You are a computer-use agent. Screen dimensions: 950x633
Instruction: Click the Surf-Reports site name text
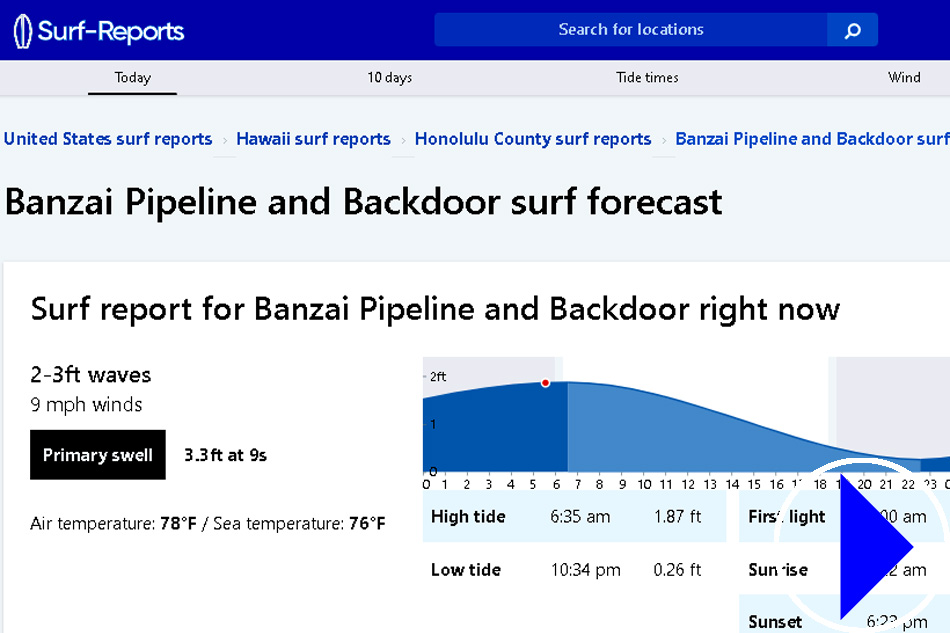111,31
